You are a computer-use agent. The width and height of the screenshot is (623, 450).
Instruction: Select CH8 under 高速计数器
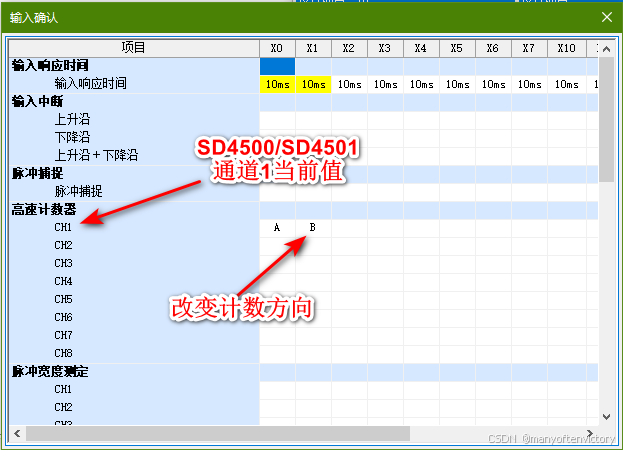pos(134,353)
